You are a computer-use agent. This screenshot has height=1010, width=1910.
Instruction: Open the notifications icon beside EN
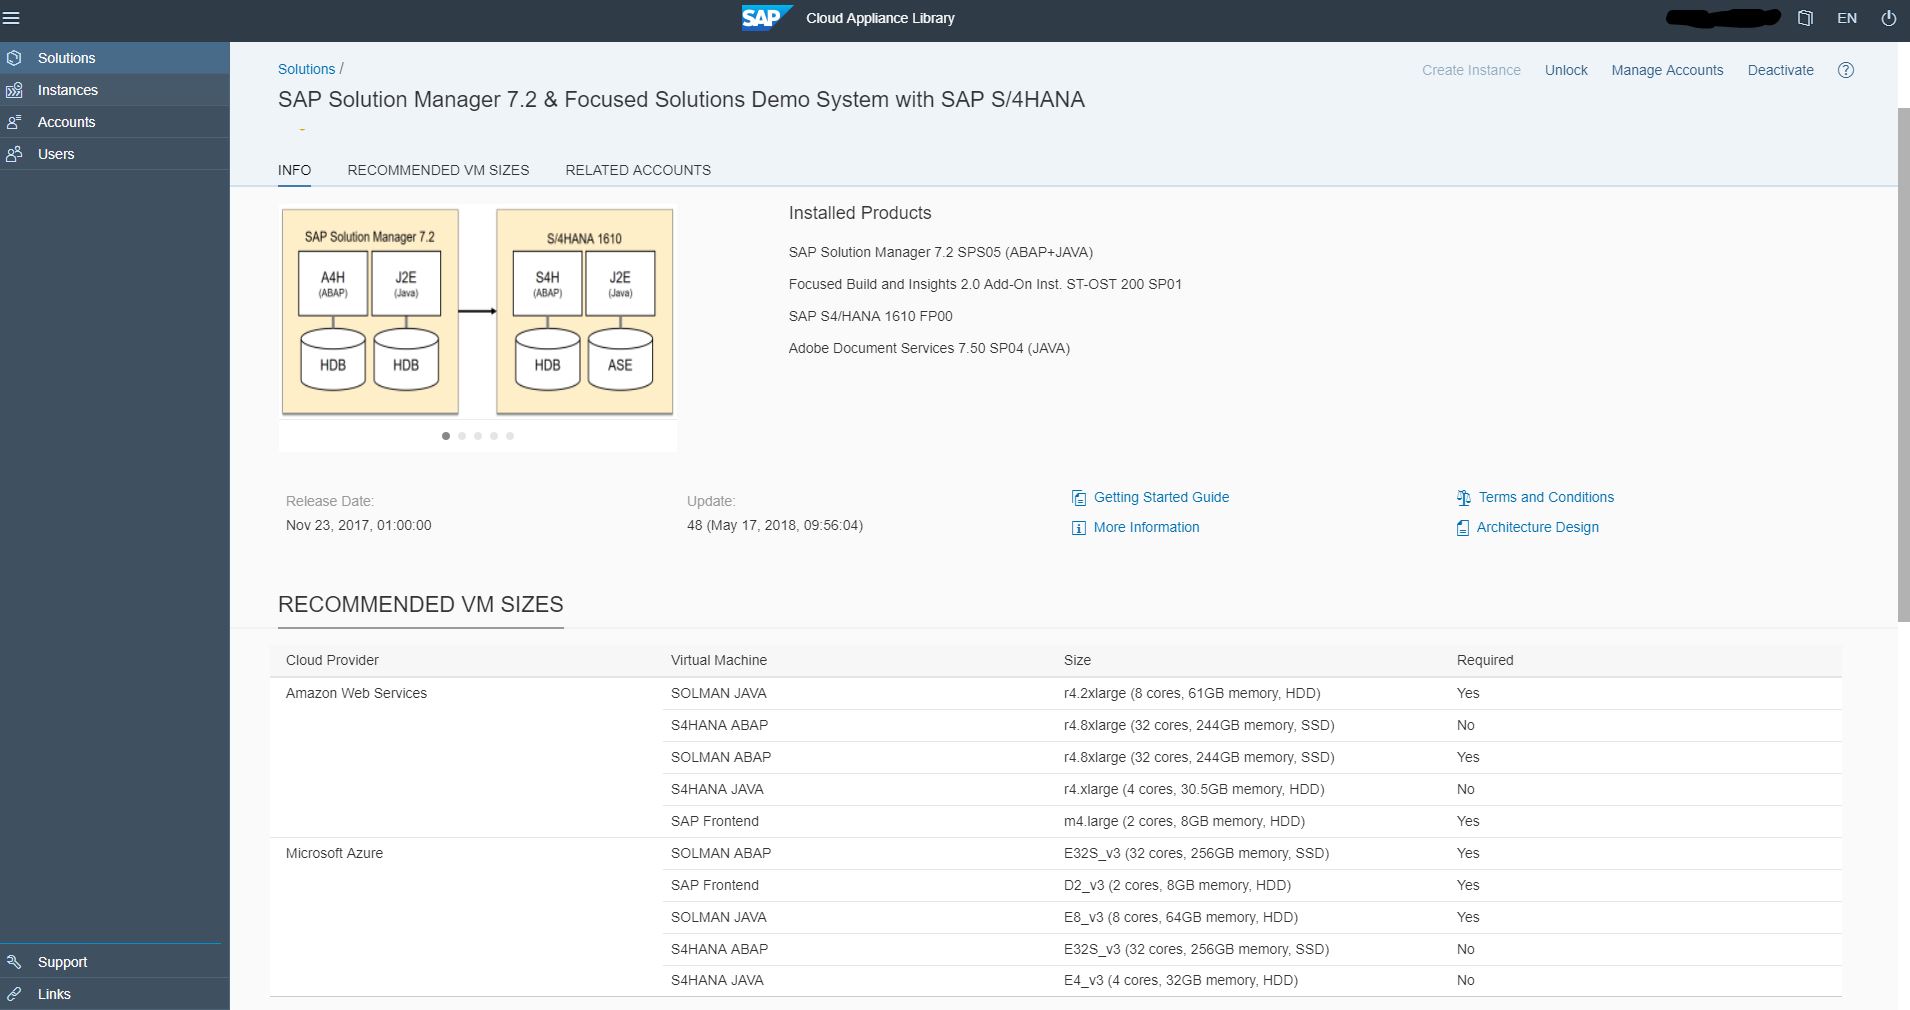tap(1805, 18)
